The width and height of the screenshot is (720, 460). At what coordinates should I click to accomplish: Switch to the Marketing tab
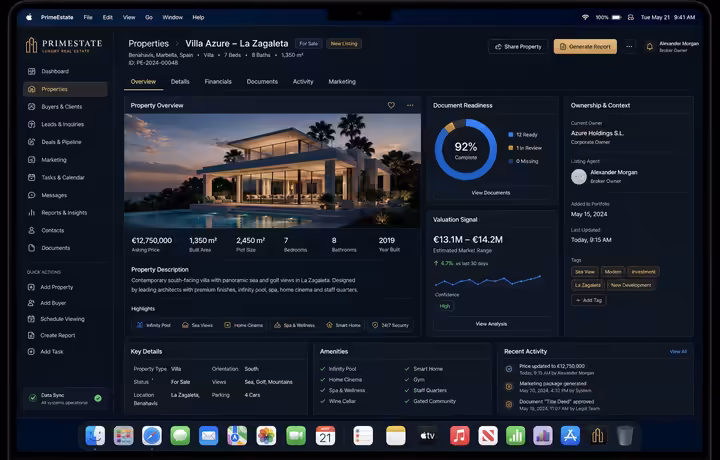click(342, 82)
